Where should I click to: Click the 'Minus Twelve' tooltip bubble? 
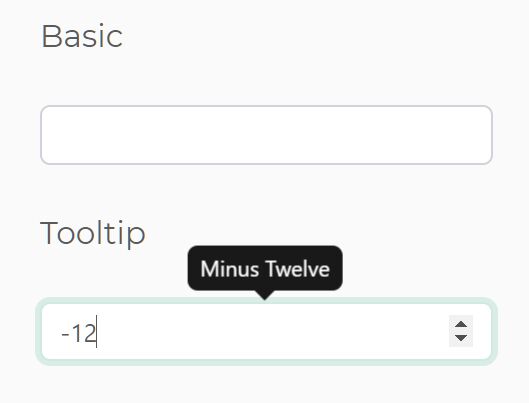265,268
